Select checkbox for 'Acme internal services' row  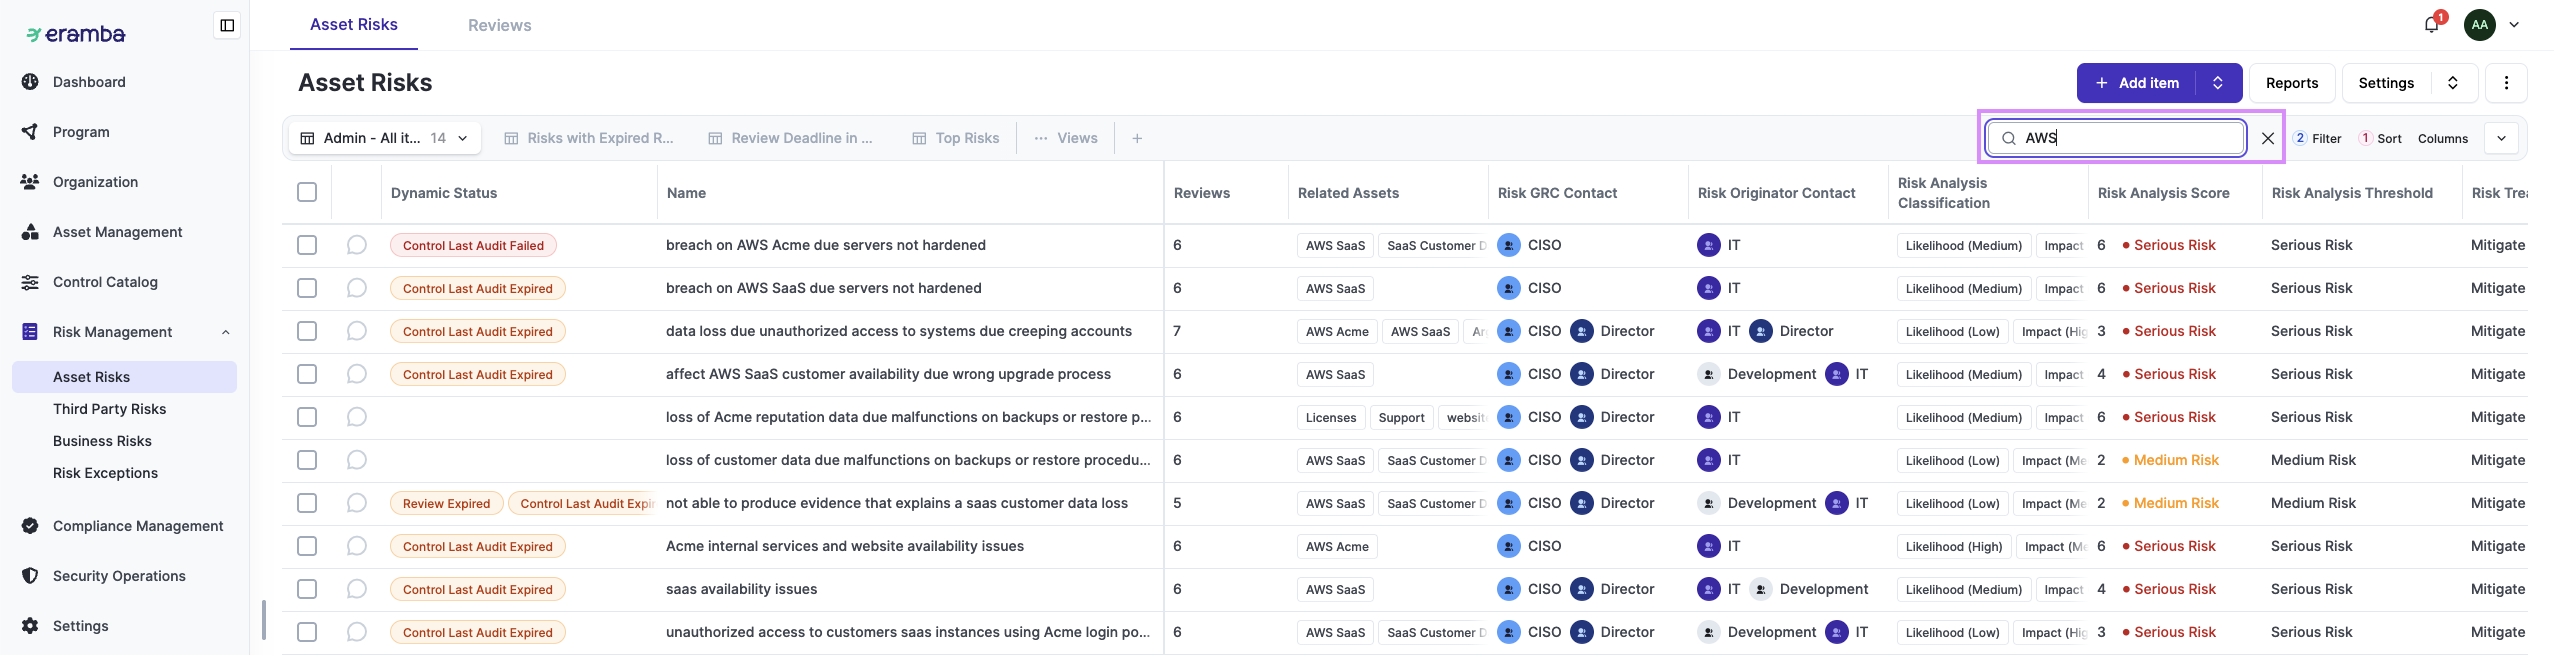(x=307, y=546)
